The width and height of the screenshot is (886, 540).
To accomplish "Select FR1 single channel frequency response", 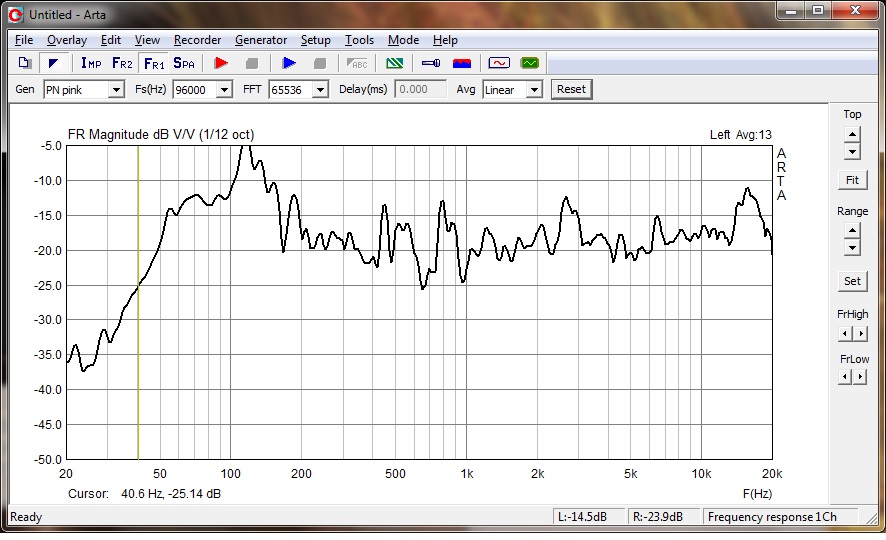I will click(x=154, y=63).
